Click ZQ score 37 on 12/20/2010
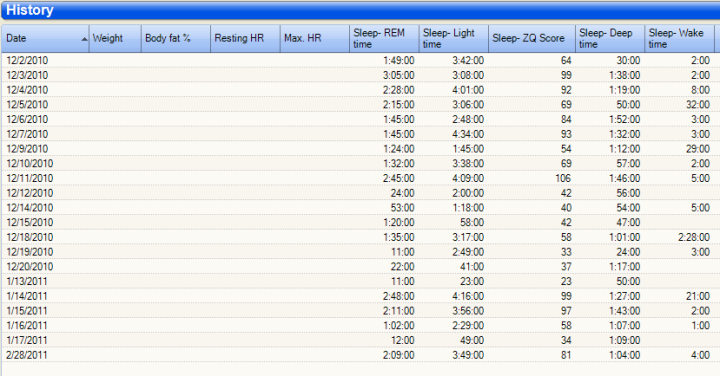Viewport: 720px width, 376px height. (x=566, y=266)
